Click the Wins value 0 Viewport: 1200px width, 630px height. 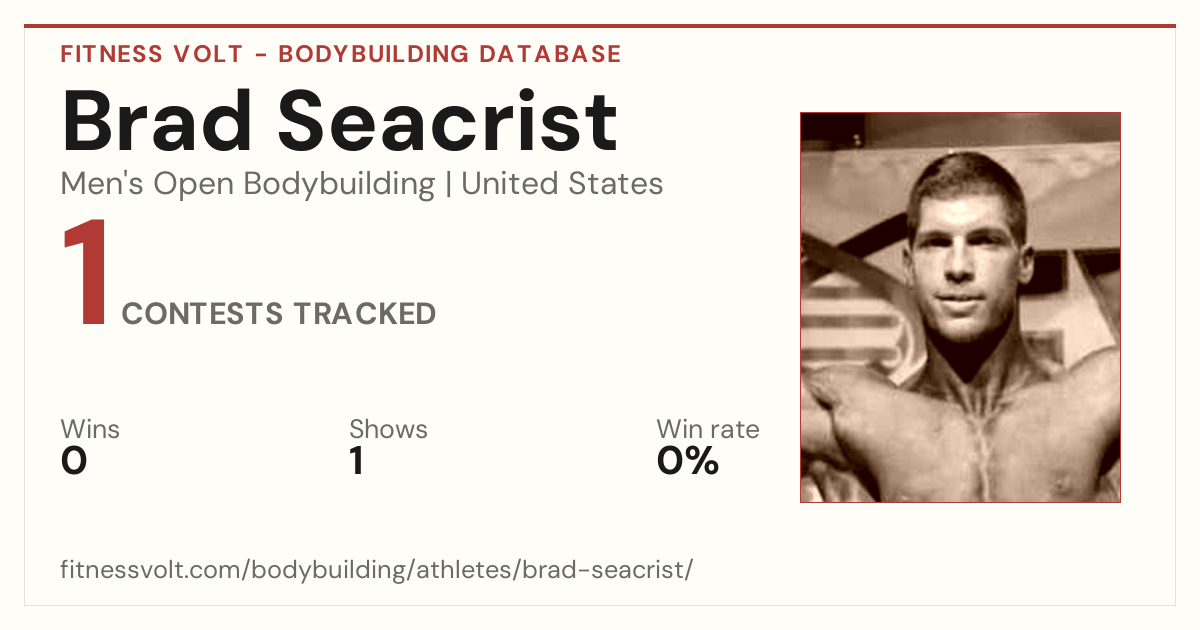pos(74,461)
